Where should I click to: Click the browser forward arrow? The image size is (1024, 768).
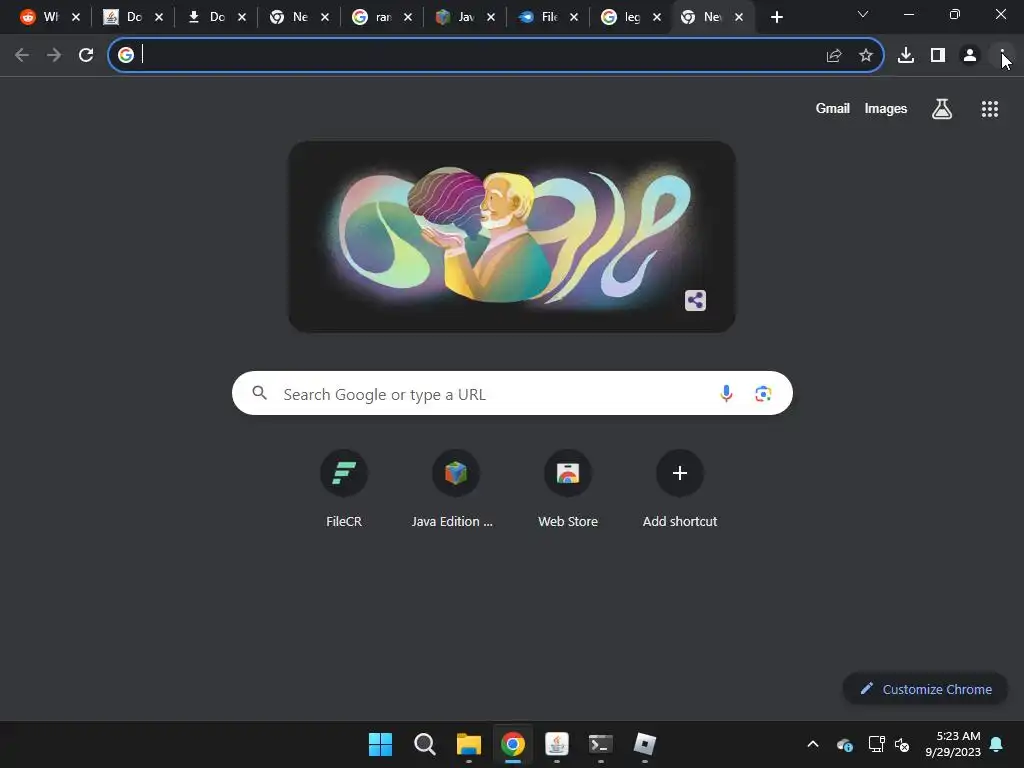click(54, 56)
